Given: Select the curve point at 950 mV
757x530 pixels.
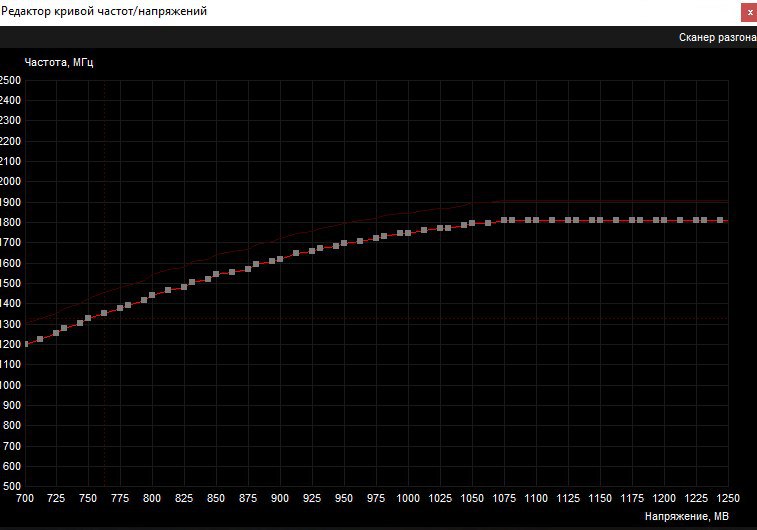Looking at the screenshot, I should pos(344,243).
